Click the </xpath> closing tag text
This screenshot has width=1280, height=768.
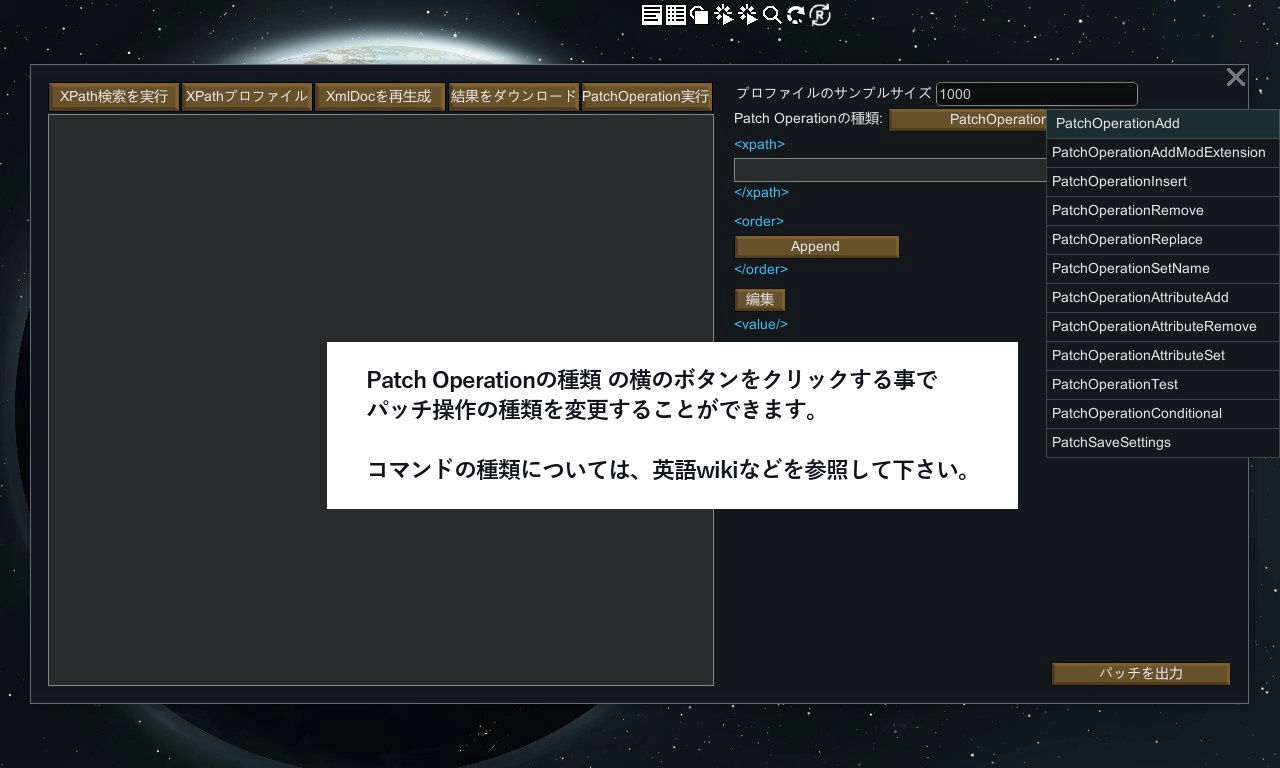coord(761,193)
